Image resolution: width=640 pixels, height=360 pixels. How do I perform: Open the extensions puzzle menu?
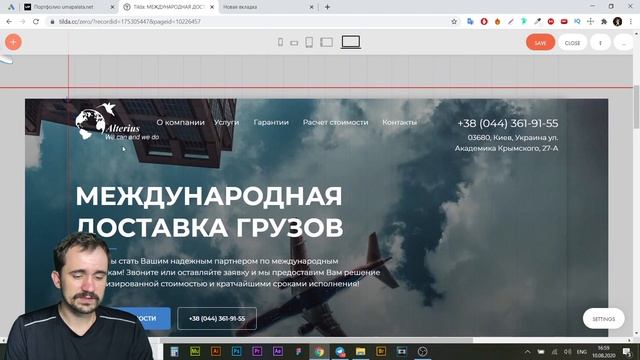(x=604, y=22)
